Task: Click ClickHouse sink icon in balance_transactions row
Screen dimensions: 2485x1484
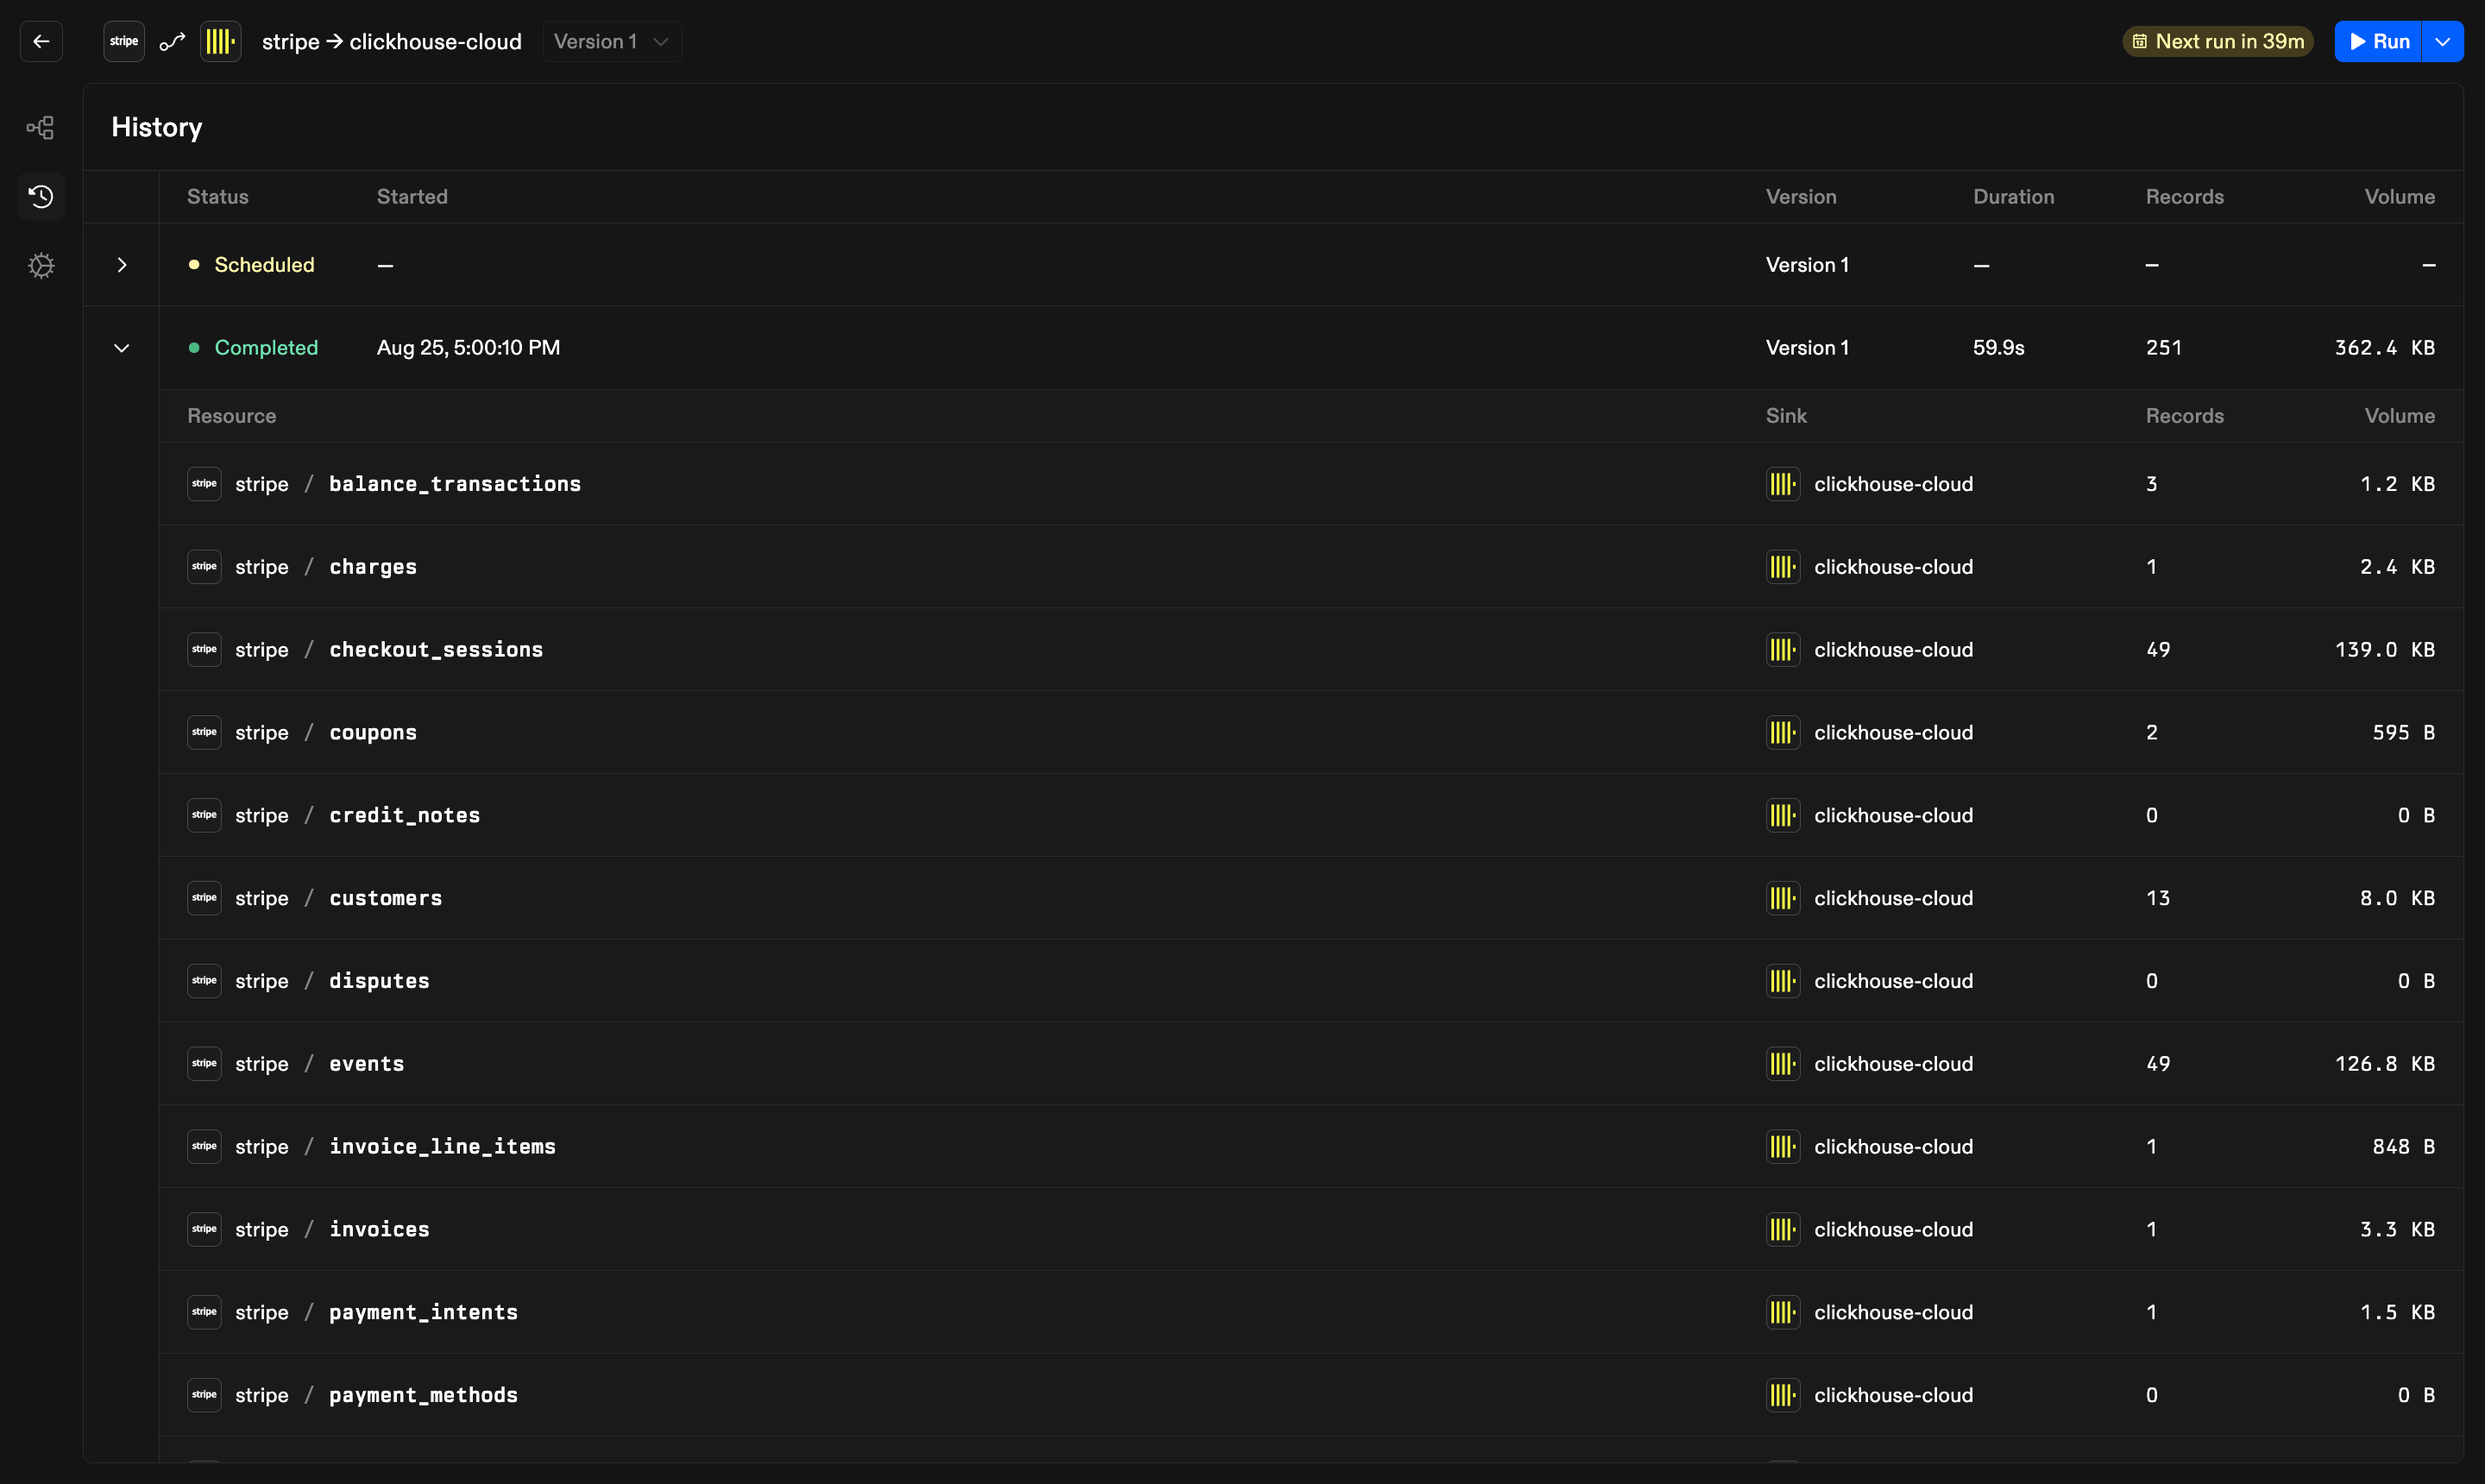Action: 1783,484
